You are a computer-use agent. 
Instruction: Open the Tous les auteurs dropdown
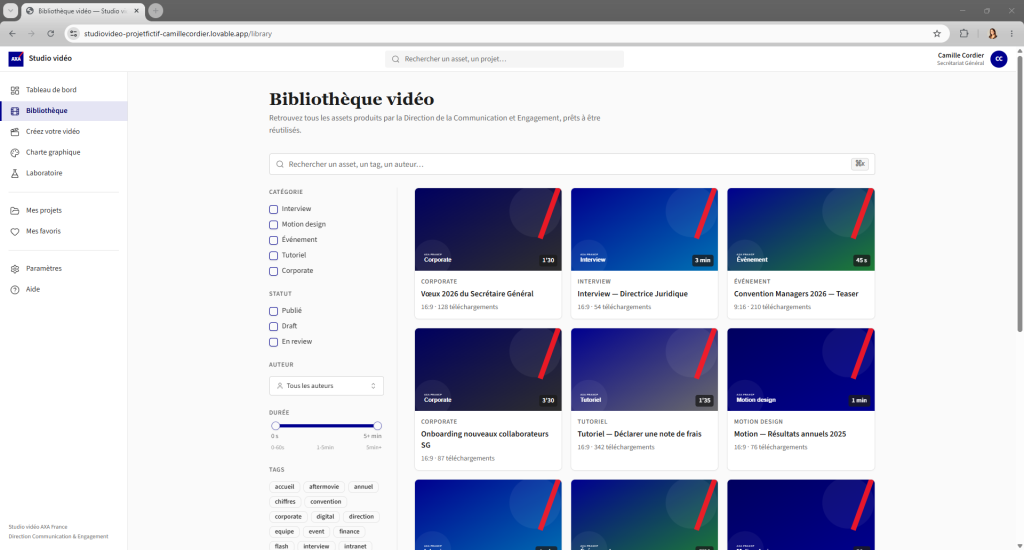[x=326, y=386]
